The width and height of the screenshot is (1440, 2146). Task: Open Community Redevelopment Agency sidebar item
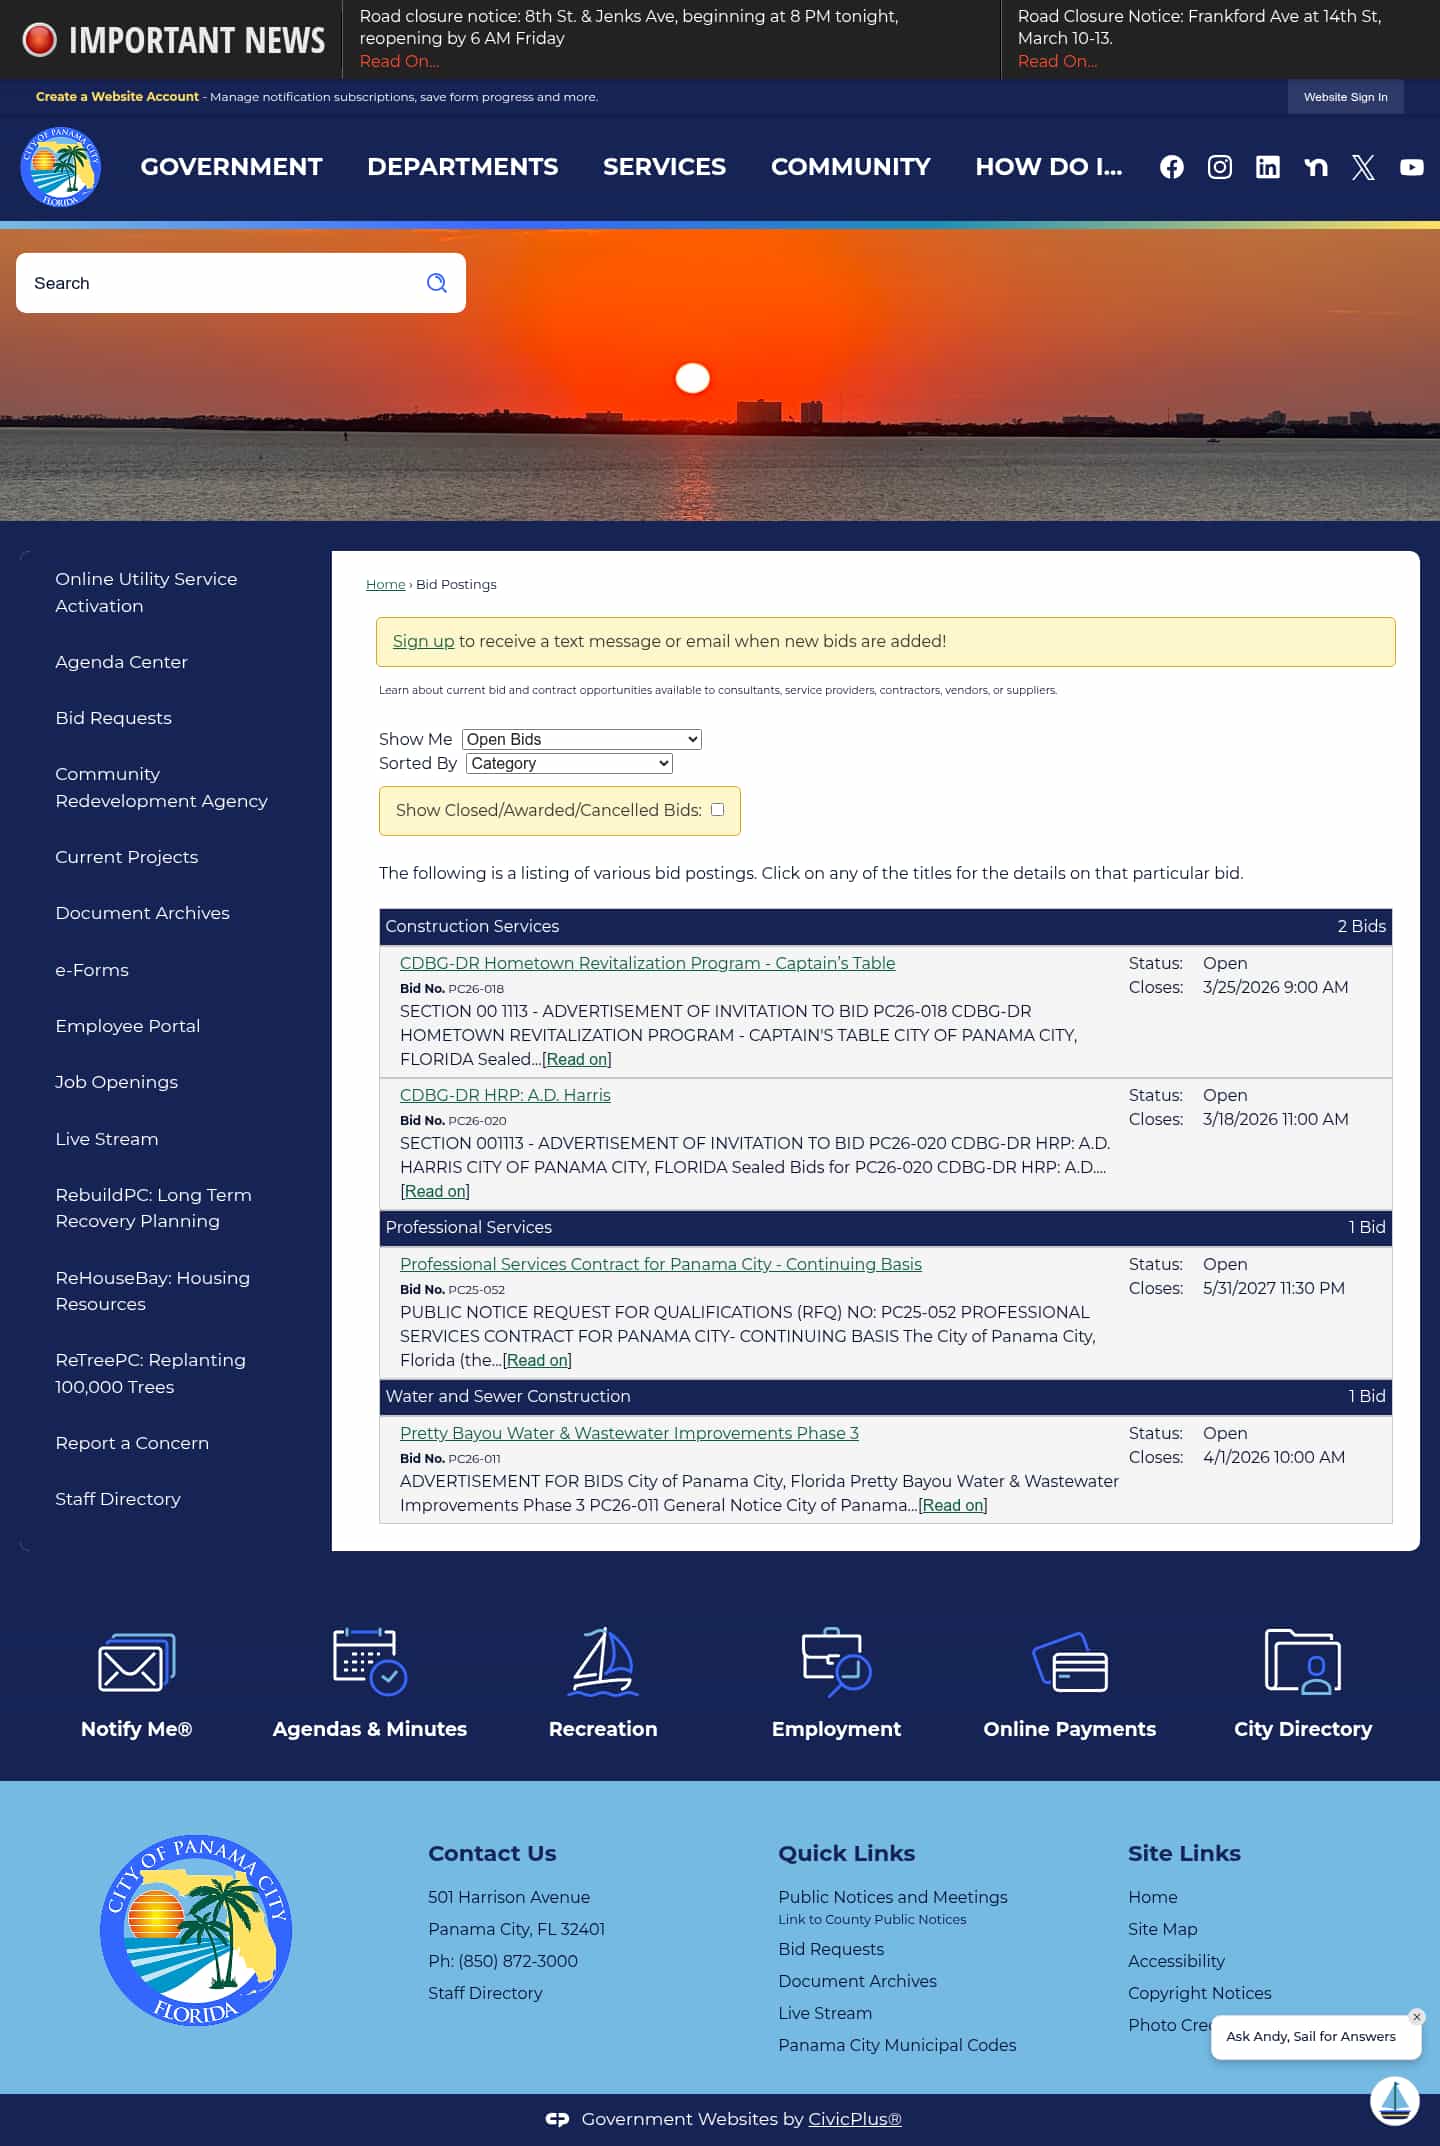pos(161,787)
